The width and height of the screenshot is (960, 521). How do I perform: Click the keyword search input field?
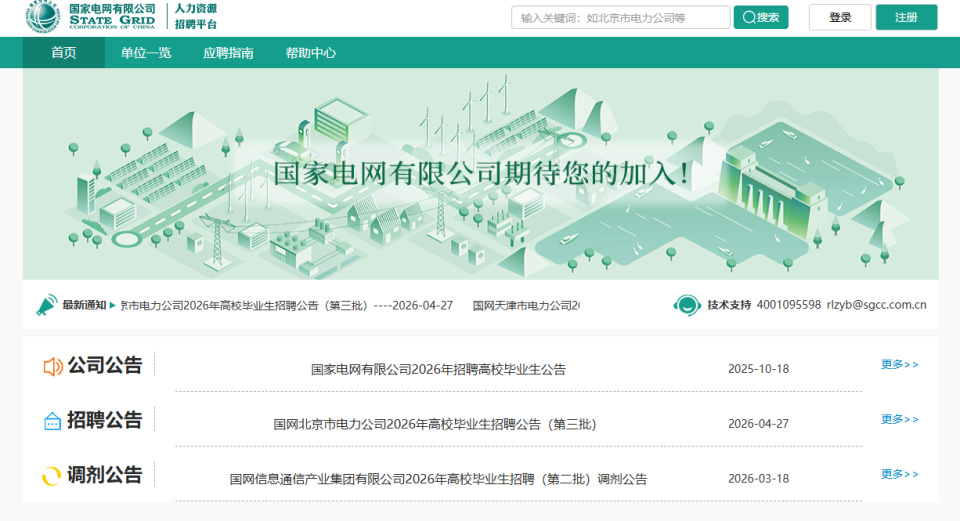[x=620, y=18]
